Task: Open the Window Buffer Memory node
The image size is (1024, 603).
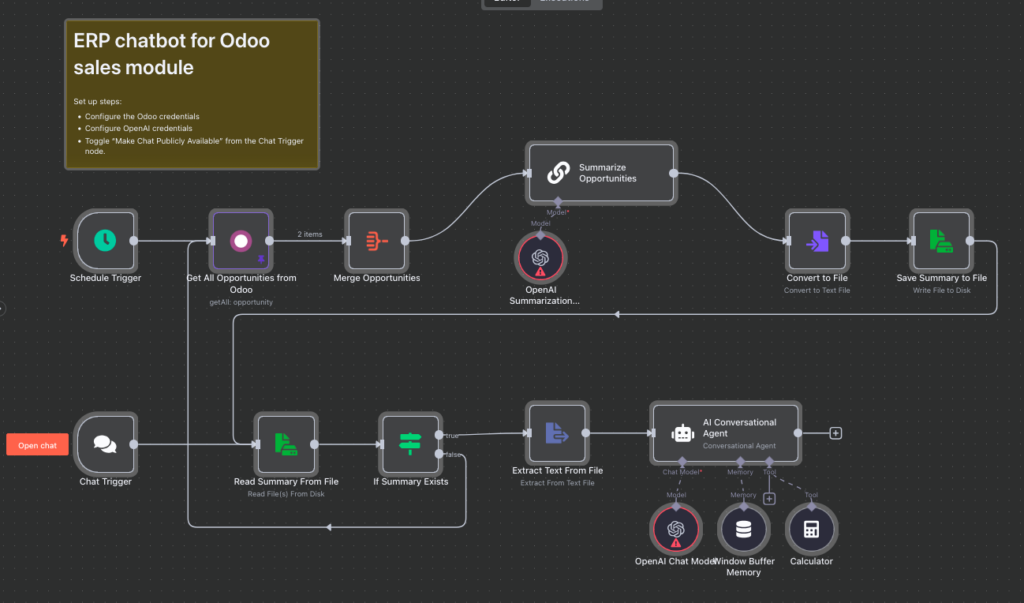Action: pos(743,529)
